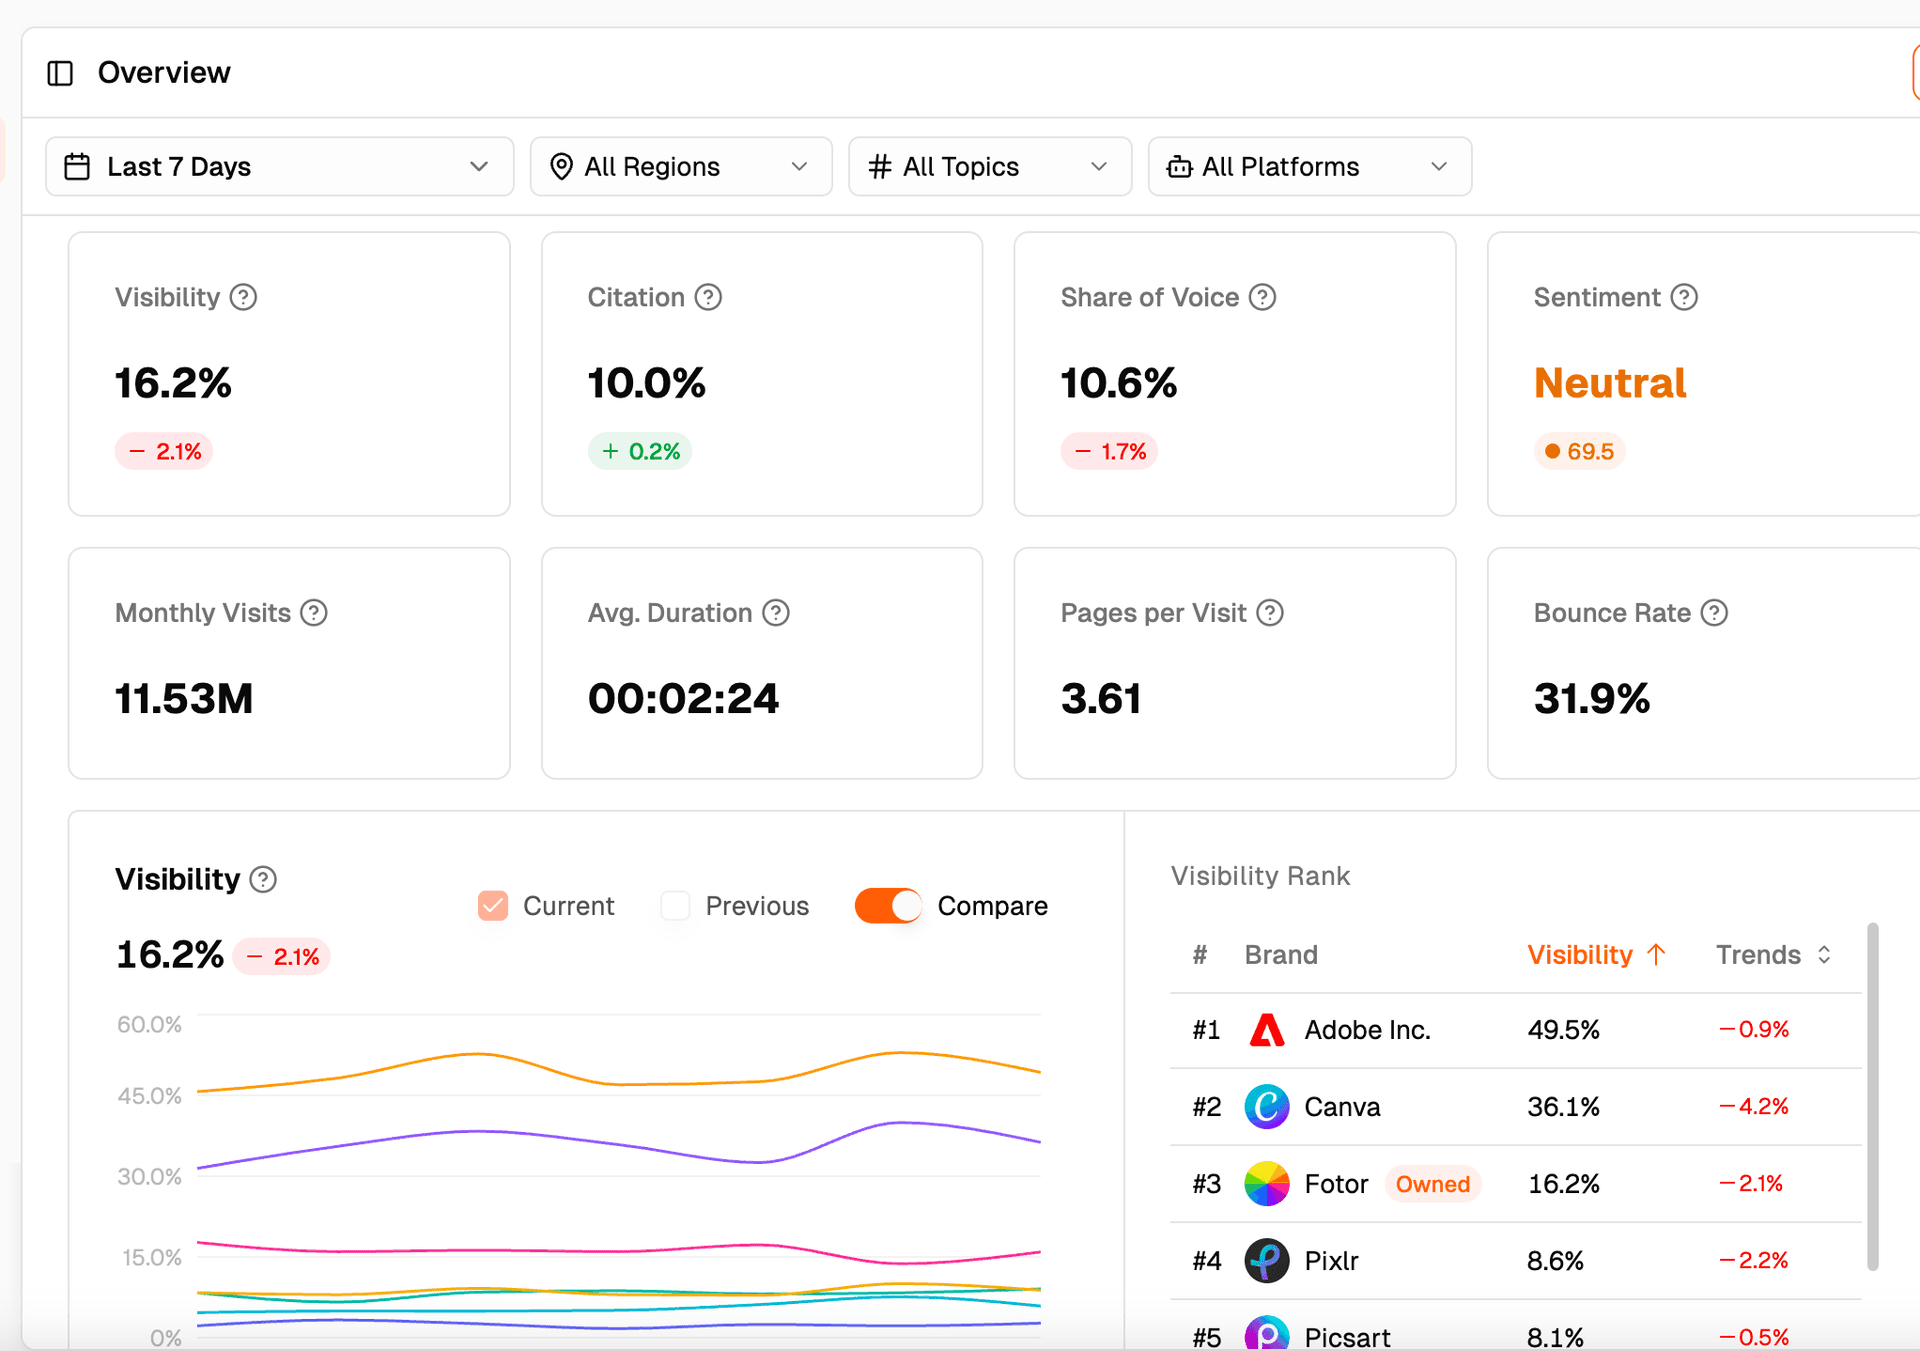Open the Bounce Rate help icon

(x=1714, y=612)
